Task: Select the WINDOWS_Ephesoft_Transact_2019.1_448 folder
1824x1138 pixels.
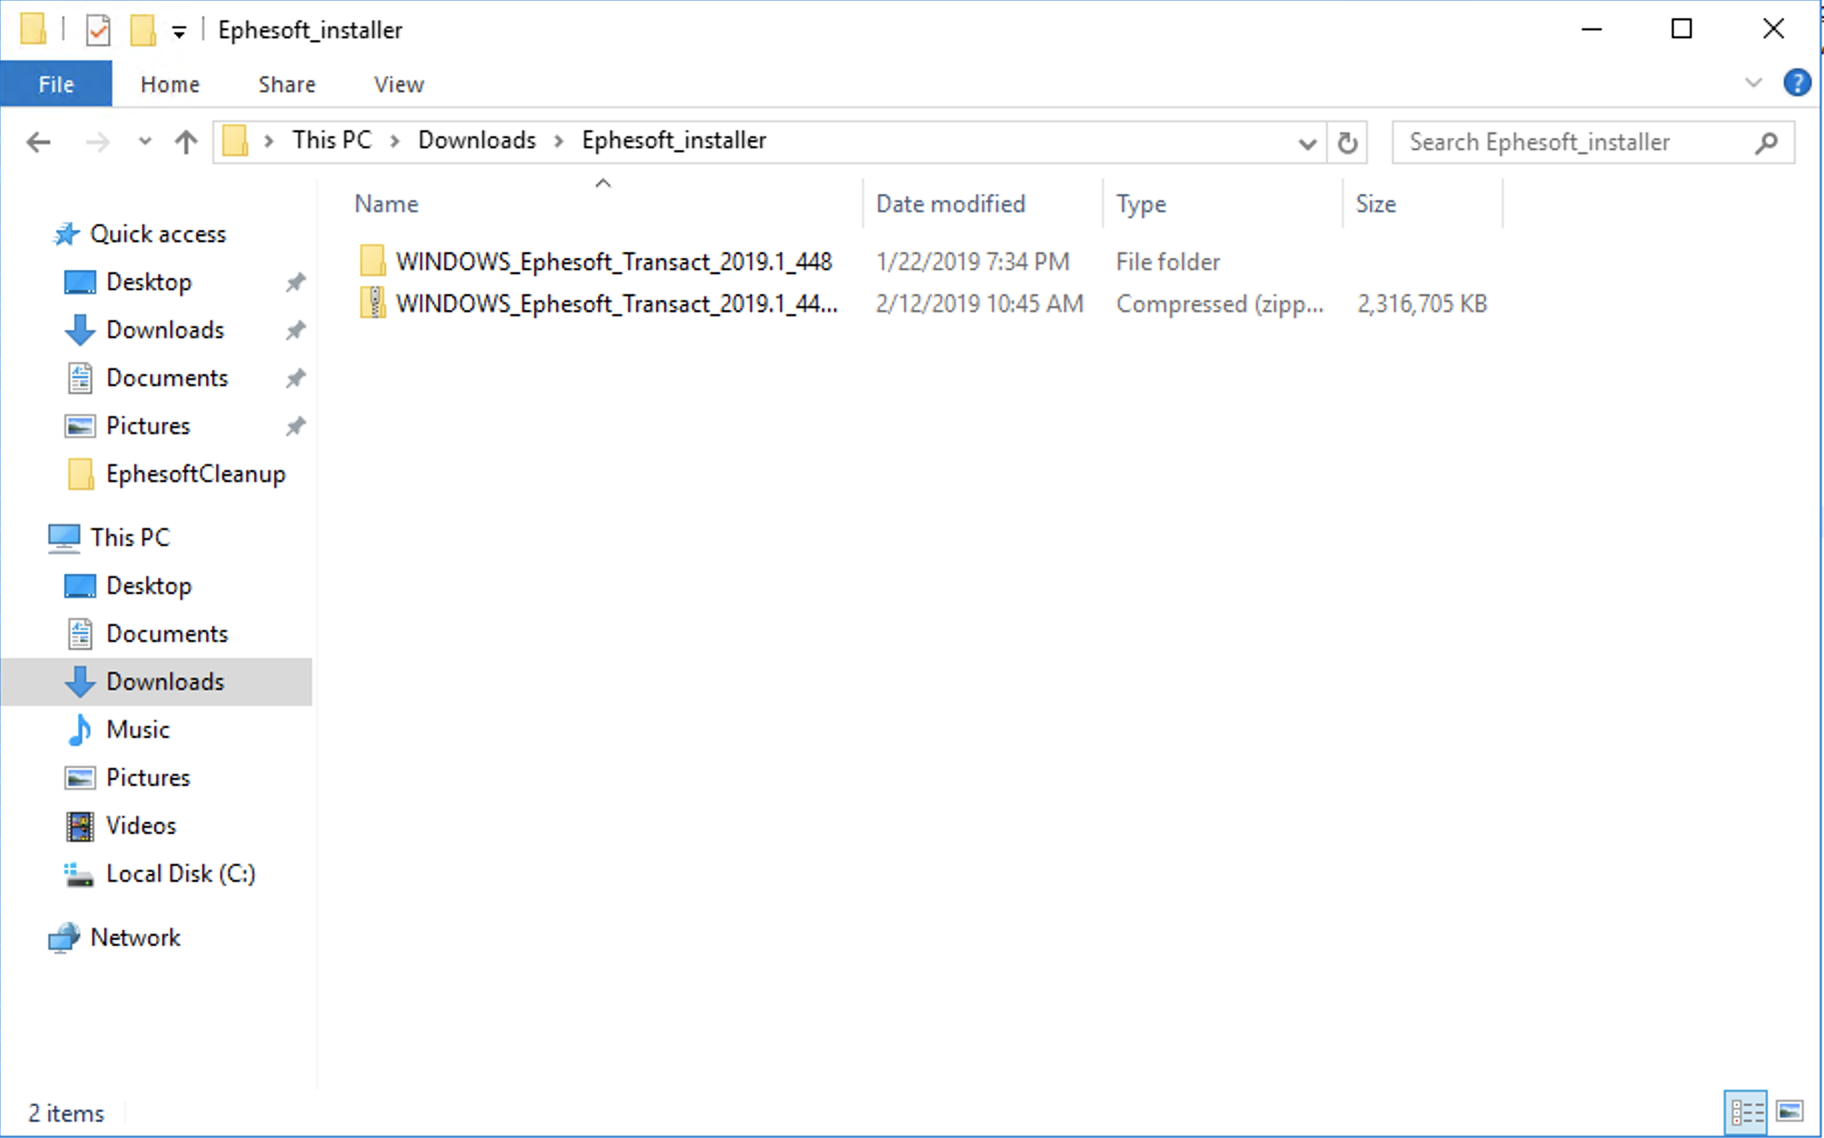Action: [x=614, y=261]
